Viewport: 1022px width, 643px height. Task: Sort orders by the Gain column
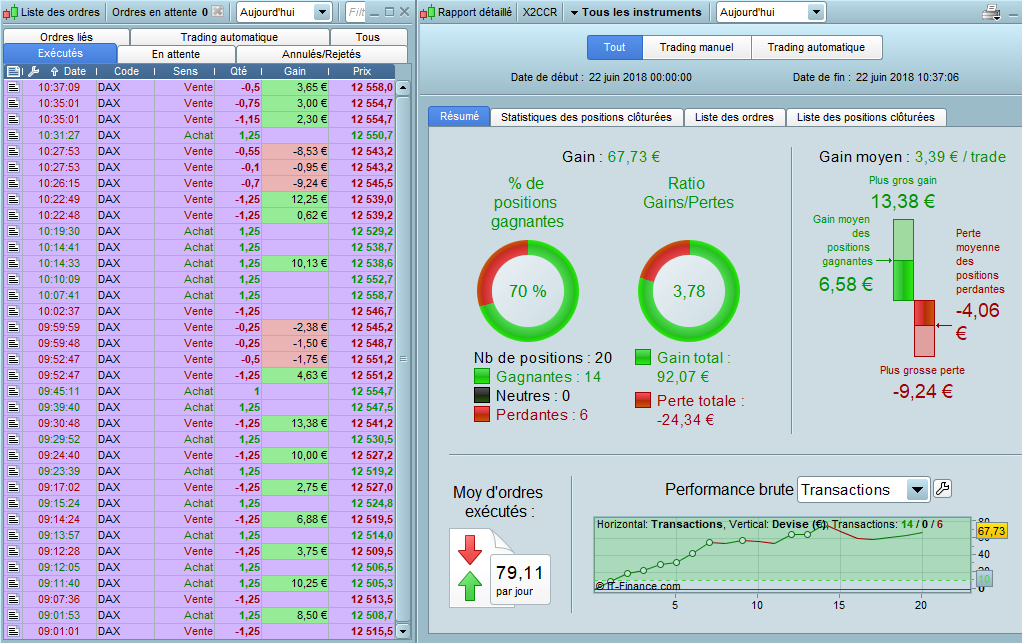click(x=295, y=71)
